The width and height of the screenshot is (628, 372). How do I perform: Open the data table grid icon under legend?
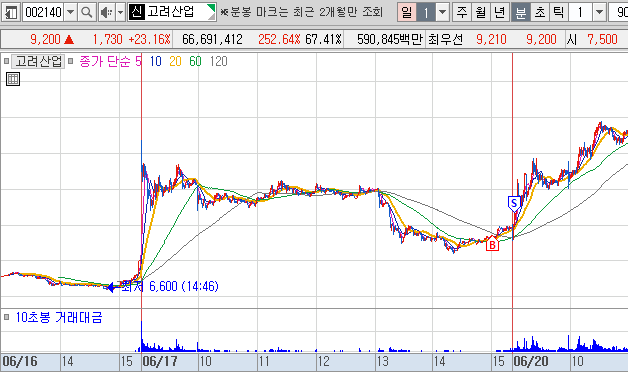[13, 79]
